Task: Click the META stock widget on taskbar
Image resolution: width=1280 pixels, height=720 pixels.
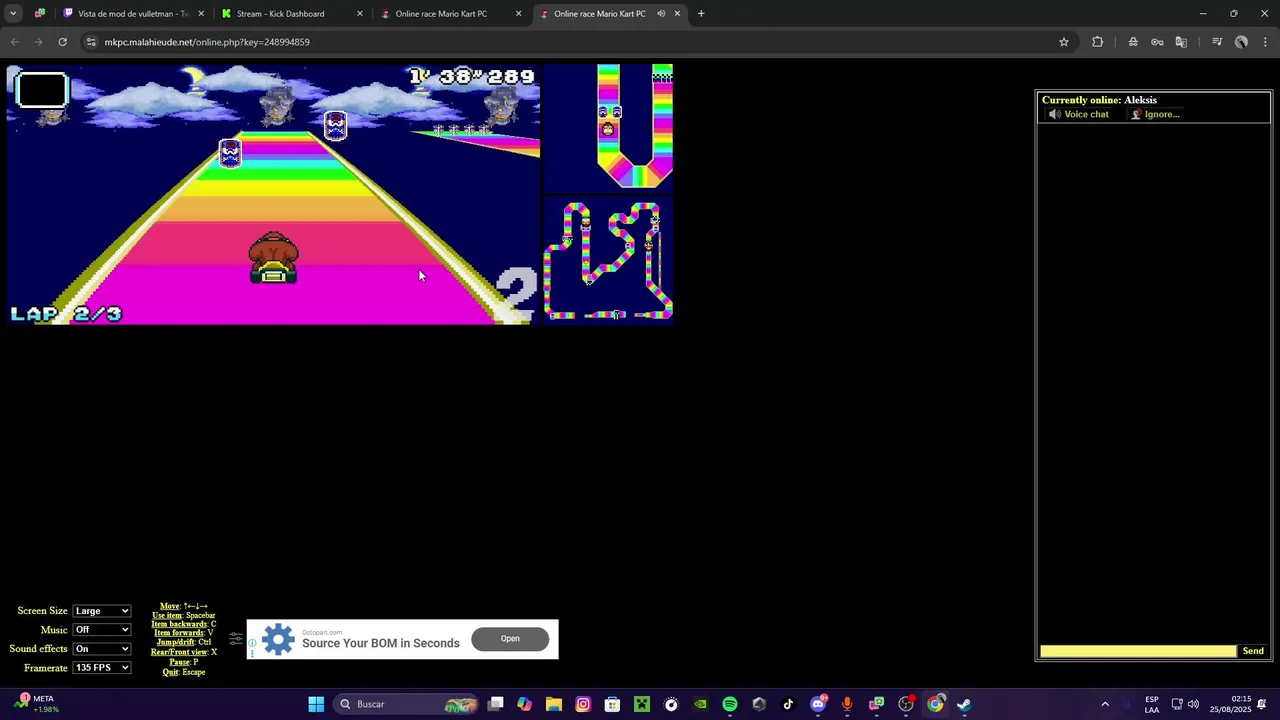Action: tap(36, 704)
